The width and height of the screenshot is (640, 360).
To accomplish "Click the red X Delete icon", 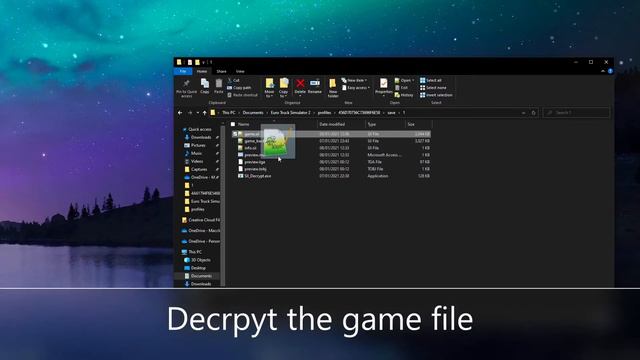I will pos(300,83).
